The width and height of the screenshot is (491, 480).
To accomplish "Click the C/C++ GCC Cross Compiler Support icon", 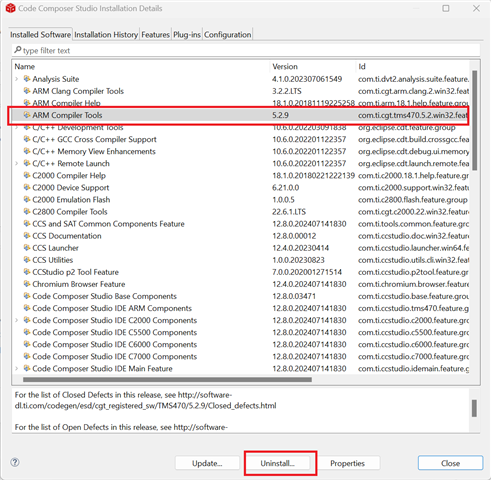I will [27, 139].
